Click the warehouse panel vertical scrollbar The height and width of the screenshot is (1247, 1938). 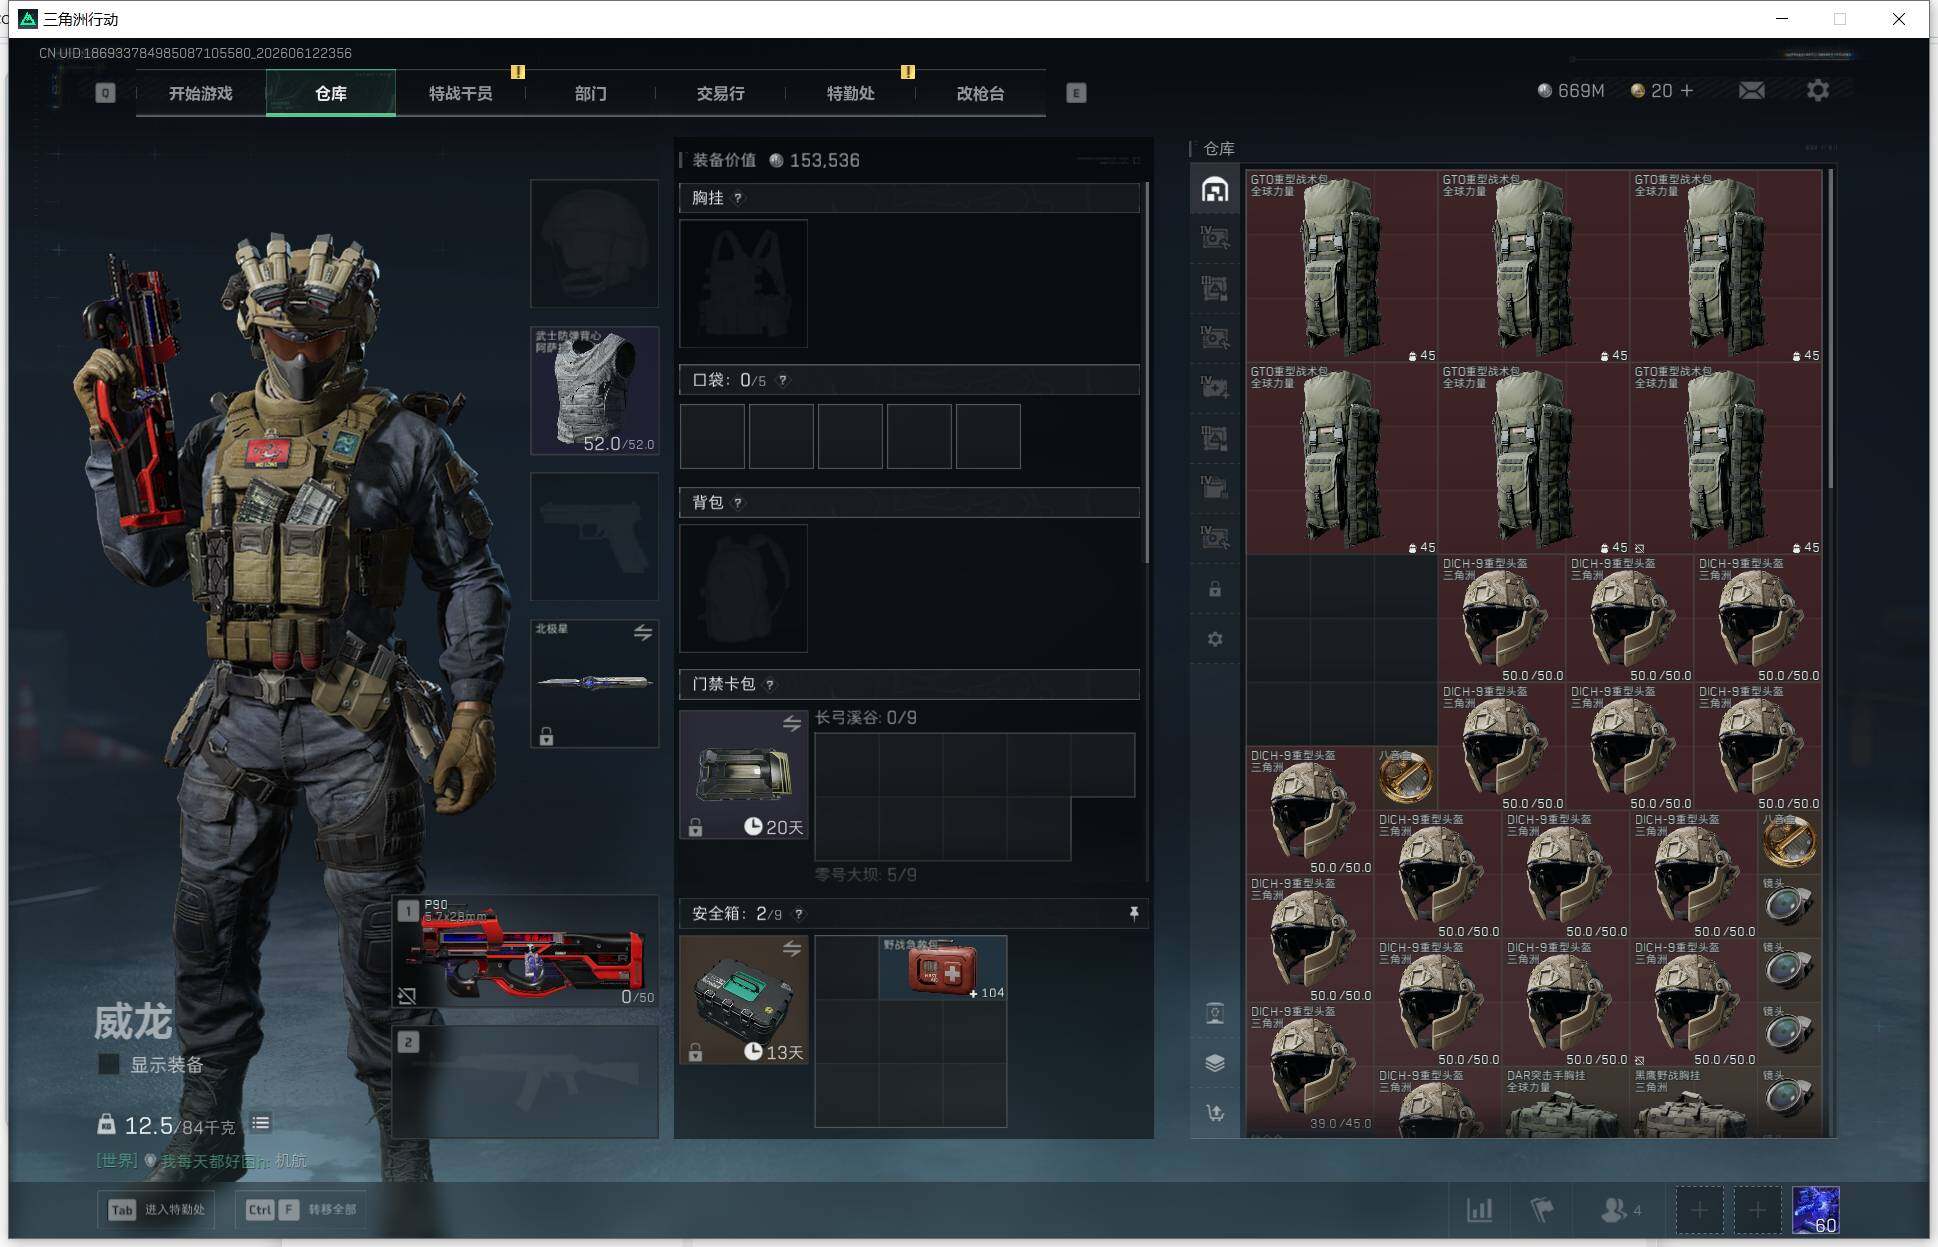[x=1830, y=329]
